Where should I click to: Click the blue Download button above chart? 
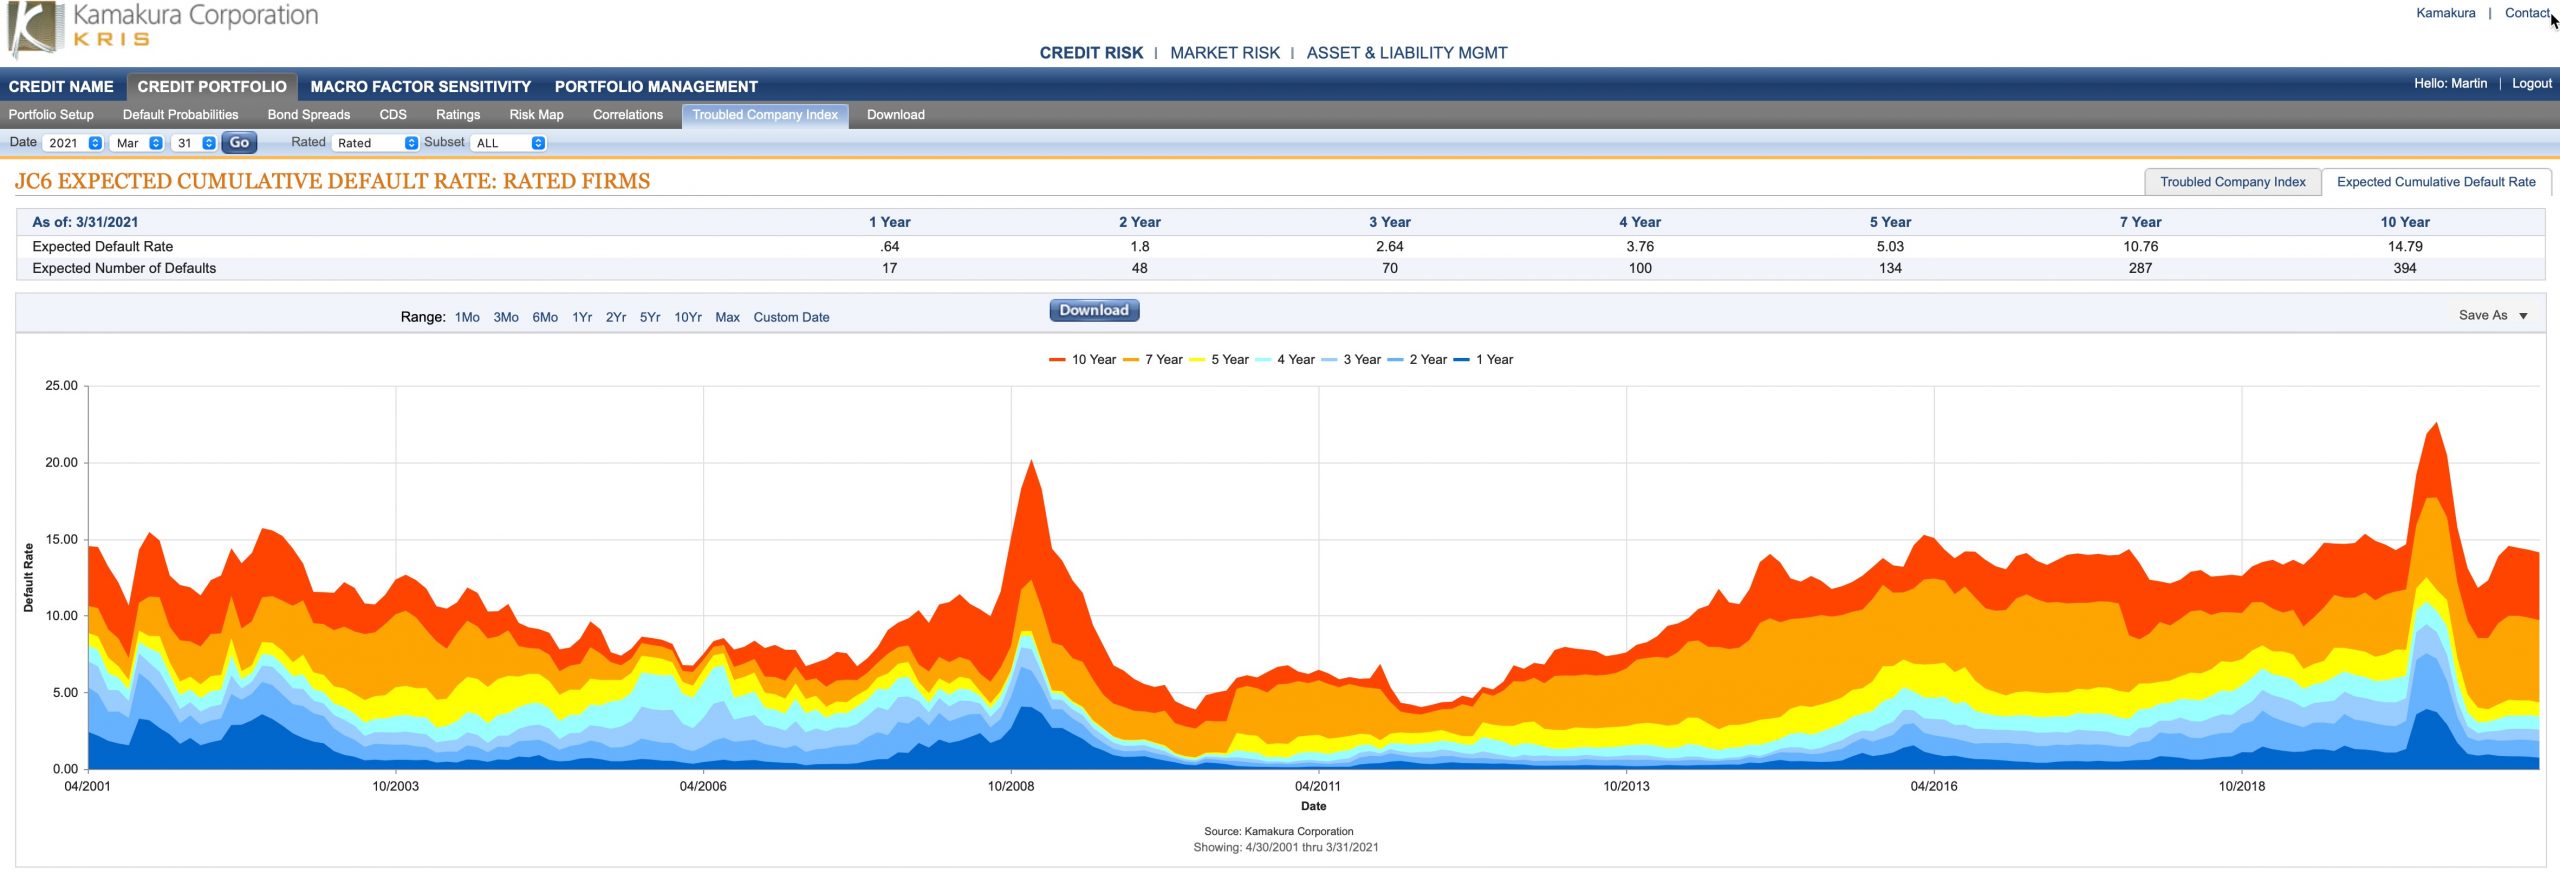[1094, 311]
